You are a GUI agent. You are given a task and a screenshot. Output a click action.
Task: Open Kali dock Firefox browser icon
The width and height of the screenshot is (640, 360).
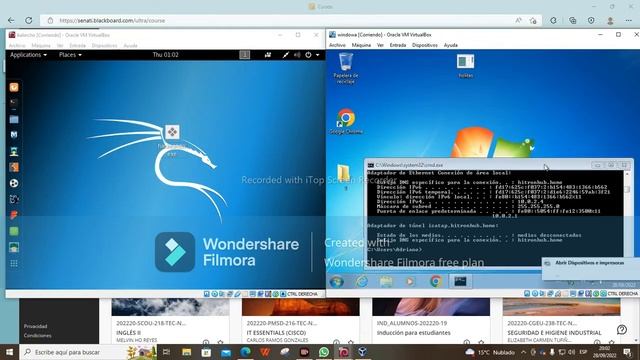click(14, 87)
